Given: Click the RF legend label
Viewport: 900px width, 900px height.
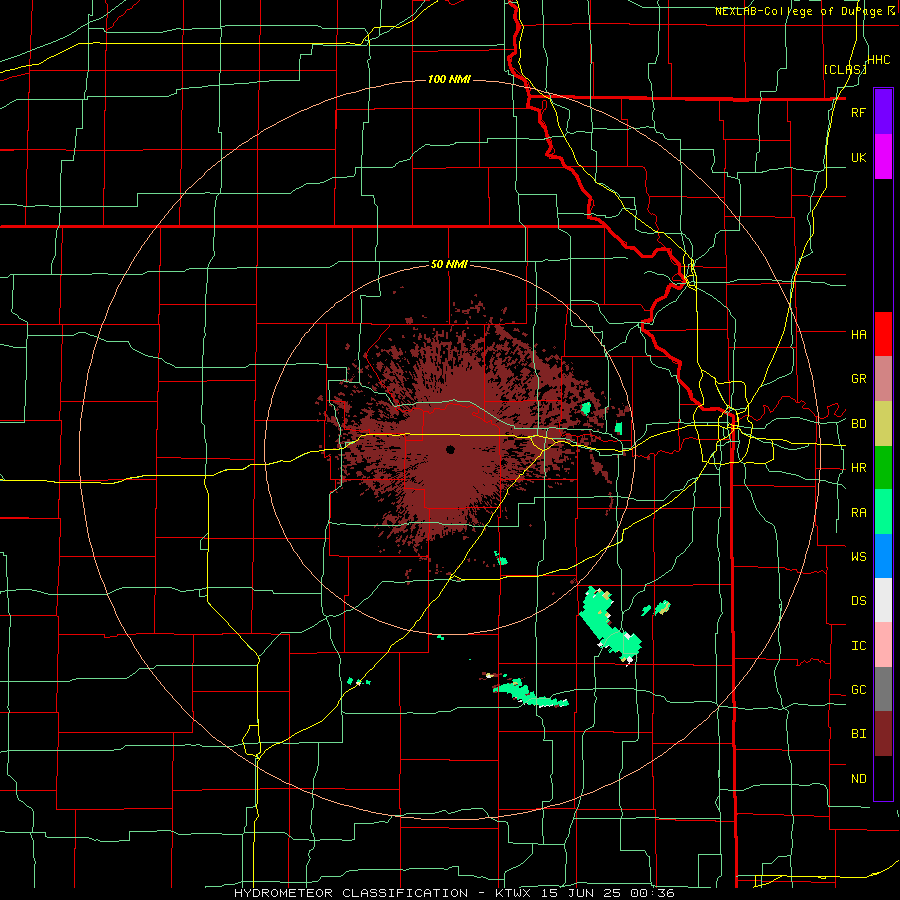Looking at the screenshot, I should (858, 113).
